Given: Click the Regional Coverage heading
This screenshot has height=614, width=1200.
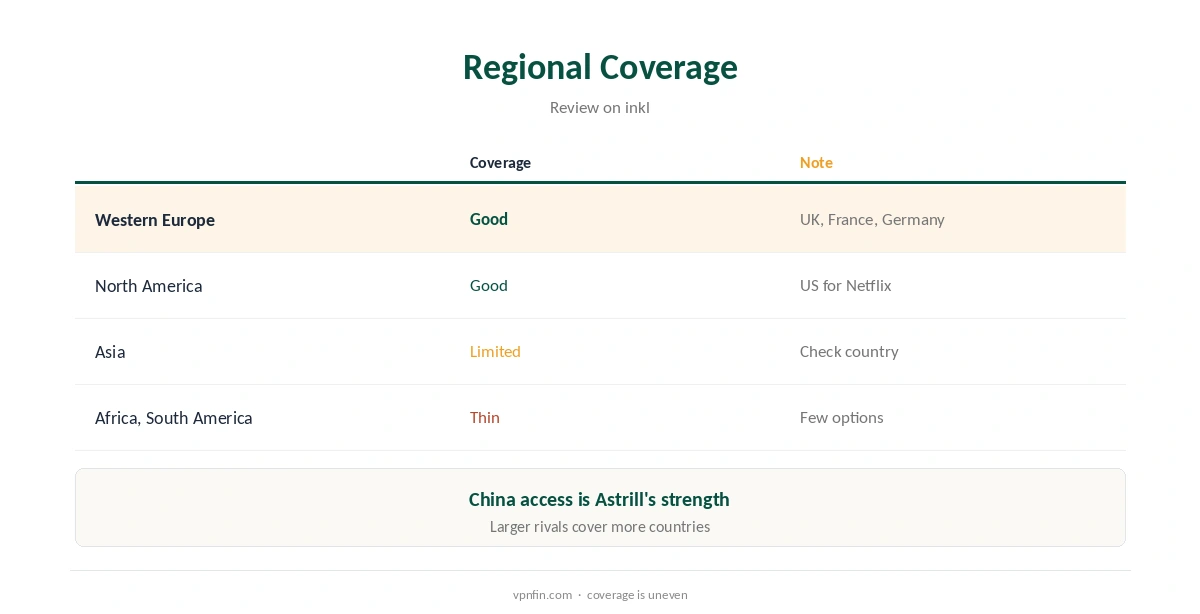Looking at the screenshot, I should [x=600, y=67].
